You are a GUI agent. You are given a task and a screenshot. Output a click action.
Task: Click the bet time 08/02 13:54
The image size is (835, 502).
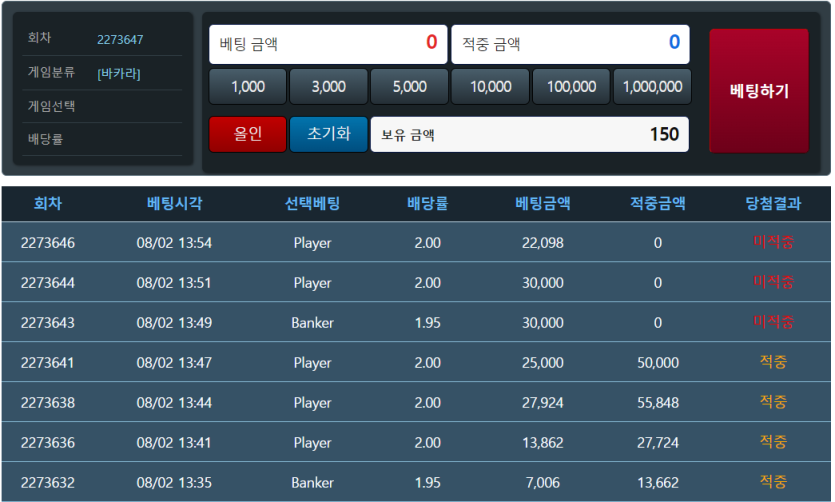174,243
